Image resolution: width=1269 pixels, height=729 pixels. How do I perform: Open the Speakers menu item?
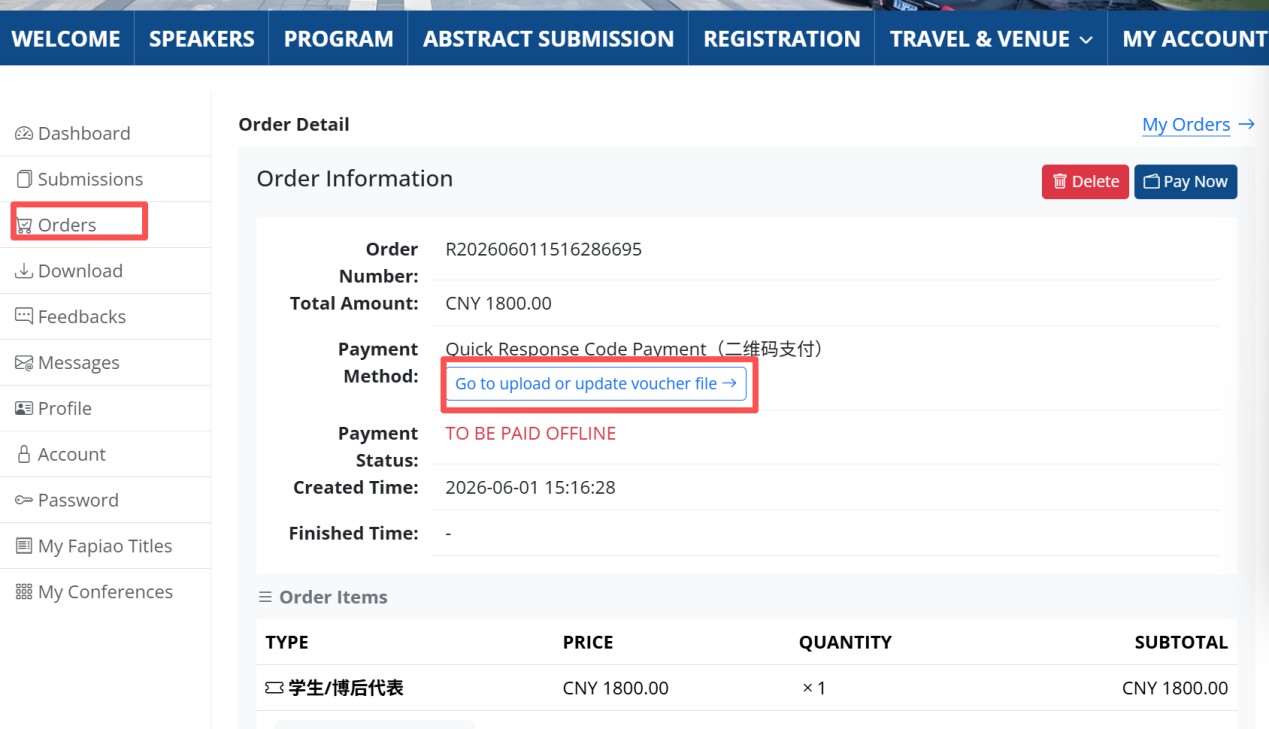[x=201, y=39]
